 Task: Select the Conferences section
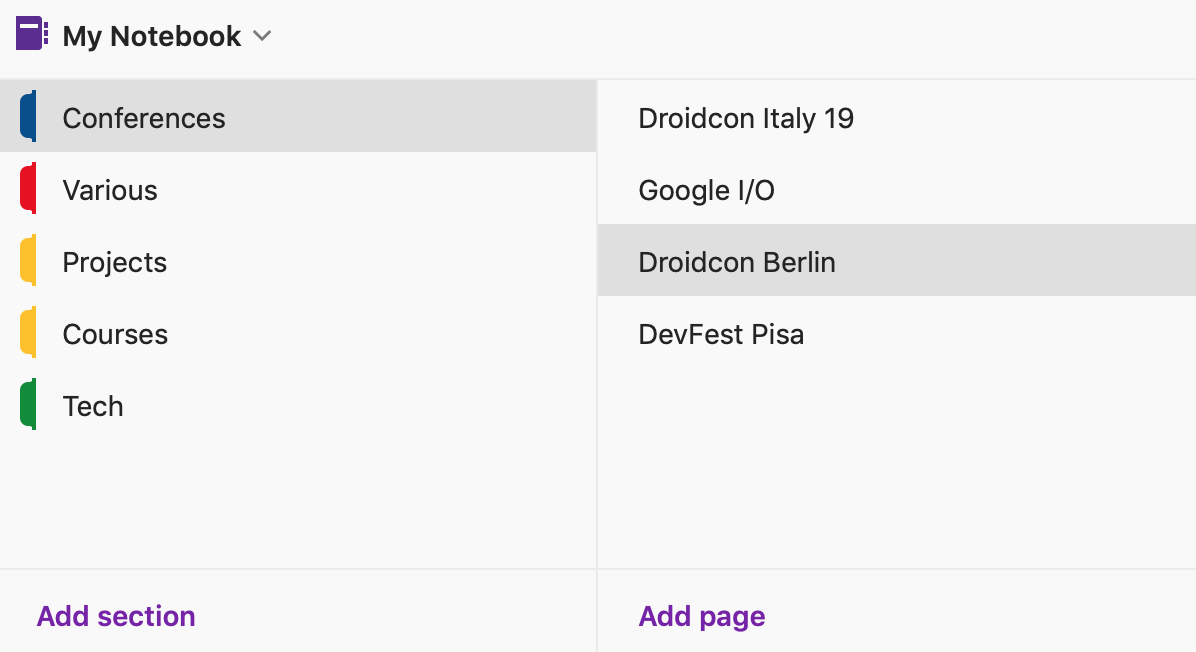point(297,116)
